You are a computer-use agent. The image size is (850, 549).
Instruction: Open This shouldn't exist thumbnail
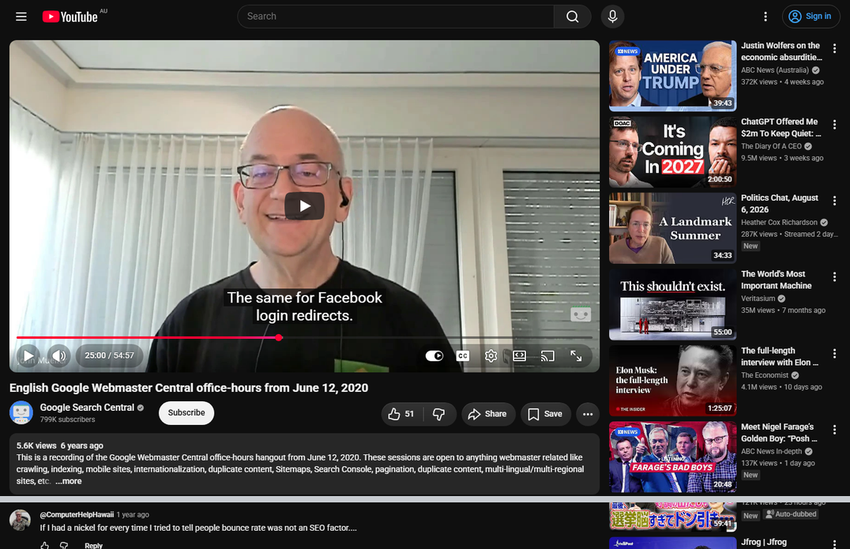point(673,305)
